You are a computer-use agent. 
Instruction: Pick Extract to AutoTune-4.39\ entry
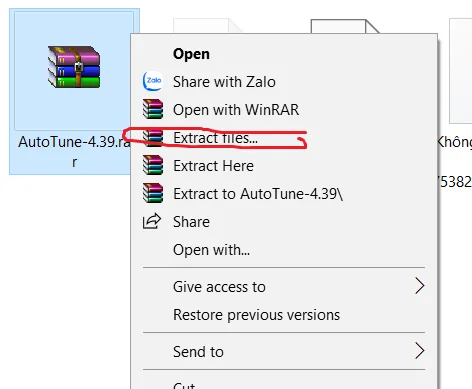(258, 194)
